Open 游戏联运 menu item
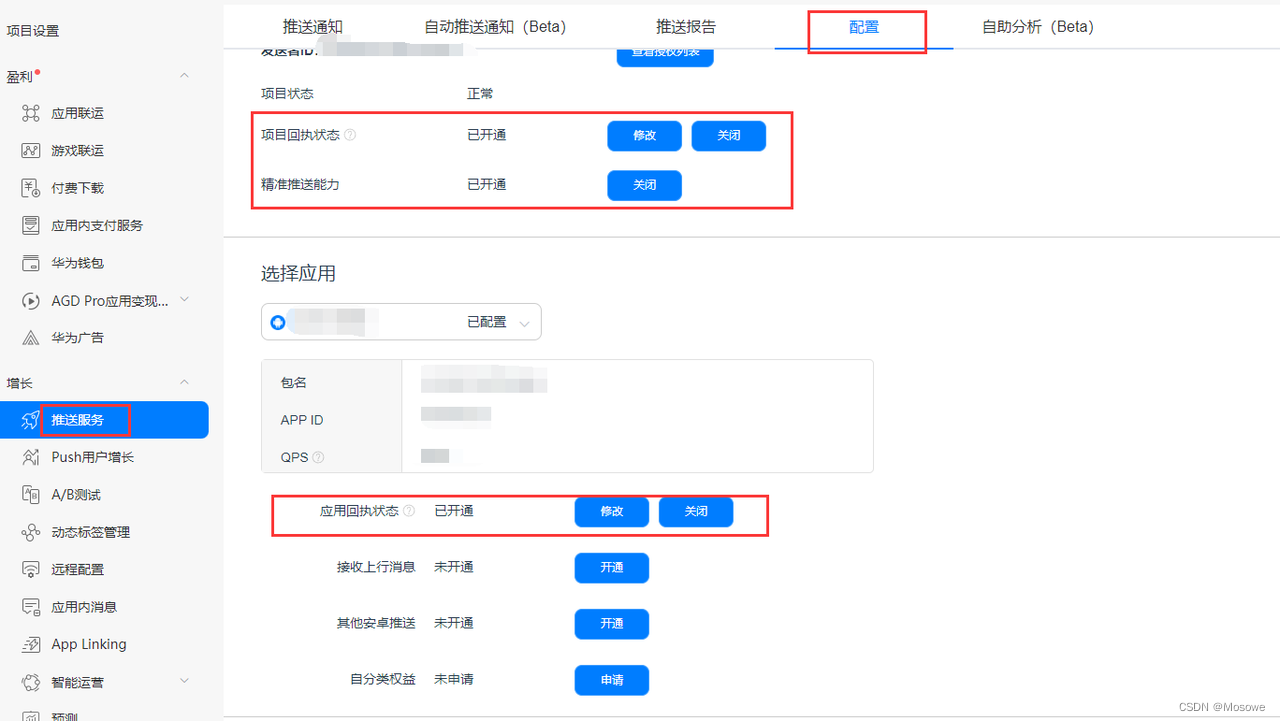 [78, 151]
